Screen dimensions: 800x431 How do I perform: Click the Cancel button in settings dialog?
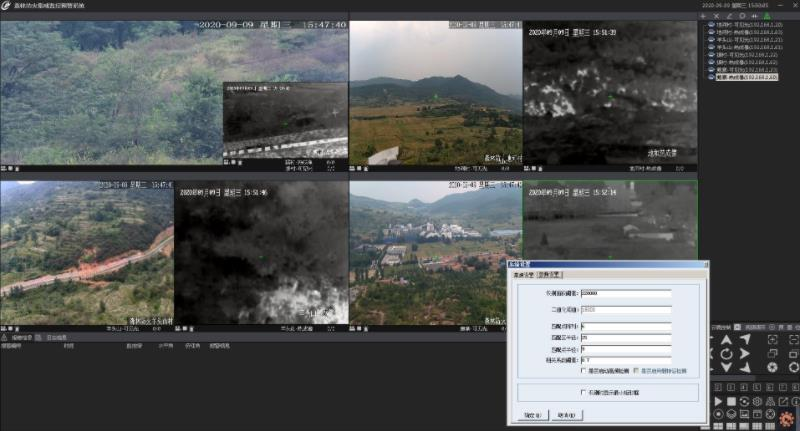(565, 415)
